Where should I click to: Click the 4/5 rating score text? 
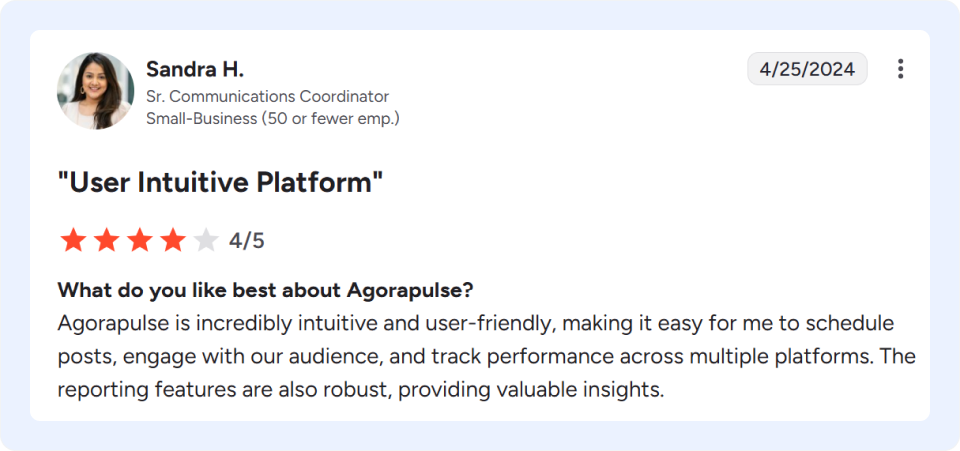[x=247, y=241]
